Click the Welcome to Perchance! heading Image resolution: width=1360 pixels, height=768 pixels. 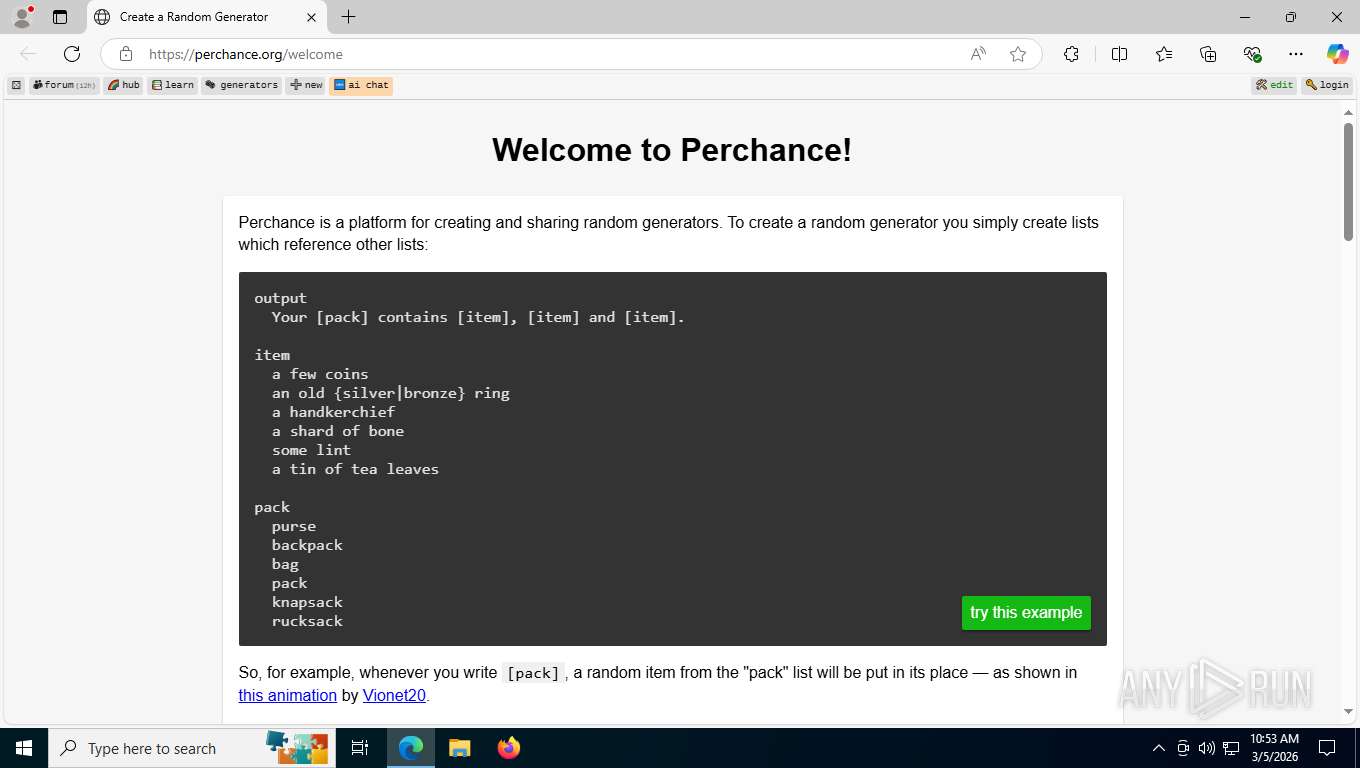(x=672, y=150)
